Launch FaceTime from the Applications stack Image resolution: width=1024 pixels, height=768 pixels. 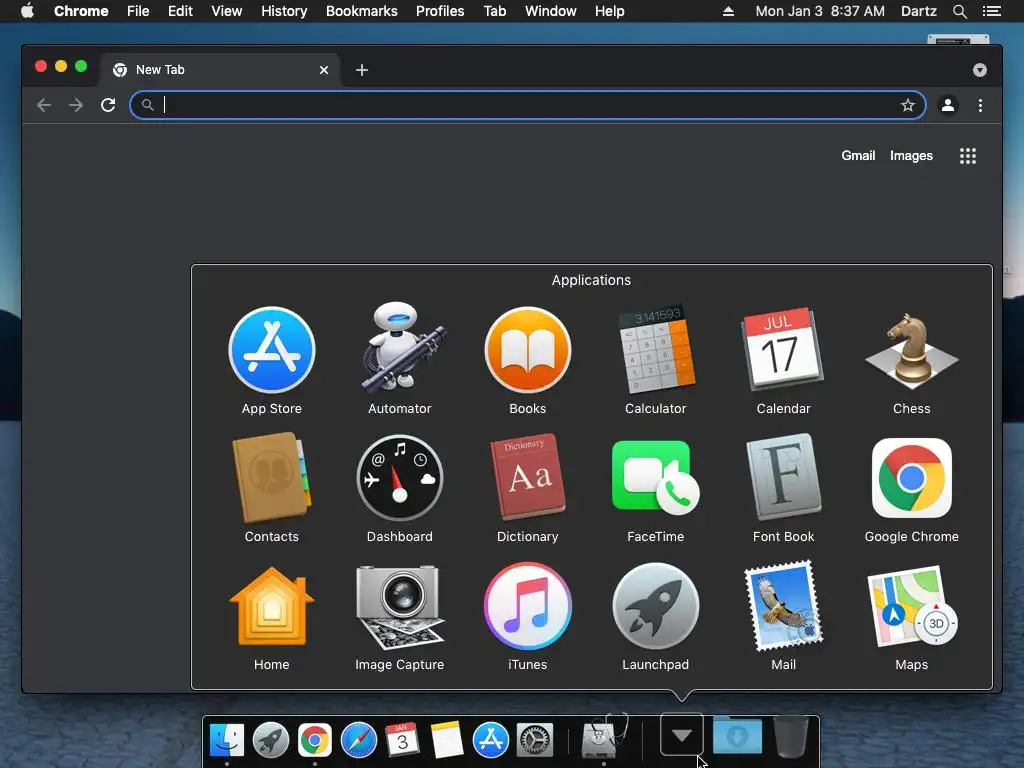[x=656, y=478]
